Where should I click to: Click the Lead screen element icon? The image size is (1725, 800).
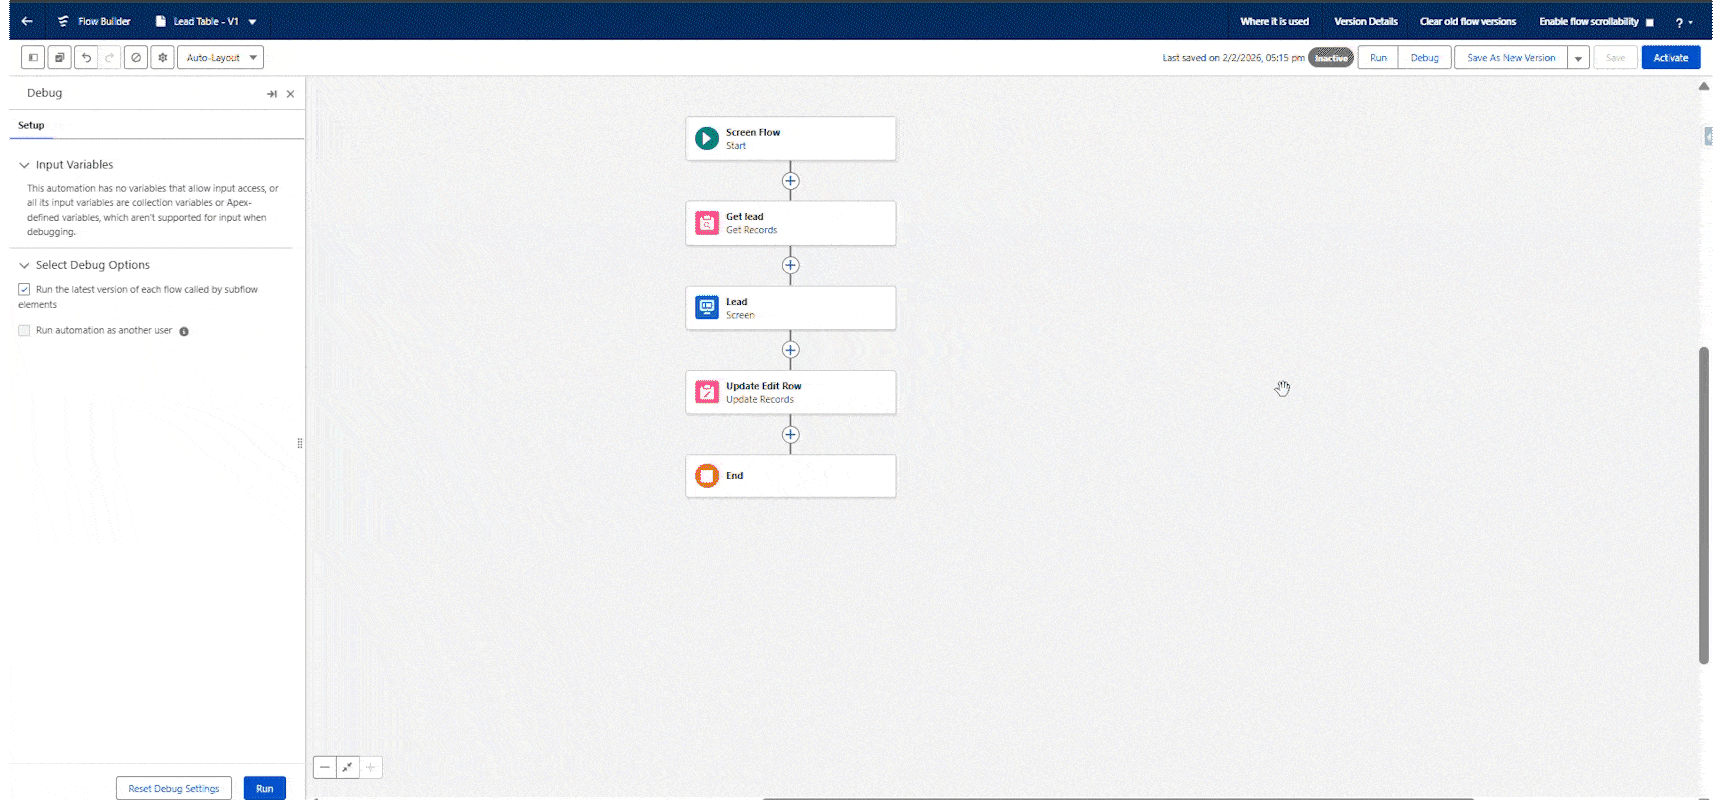pos(707,308)
